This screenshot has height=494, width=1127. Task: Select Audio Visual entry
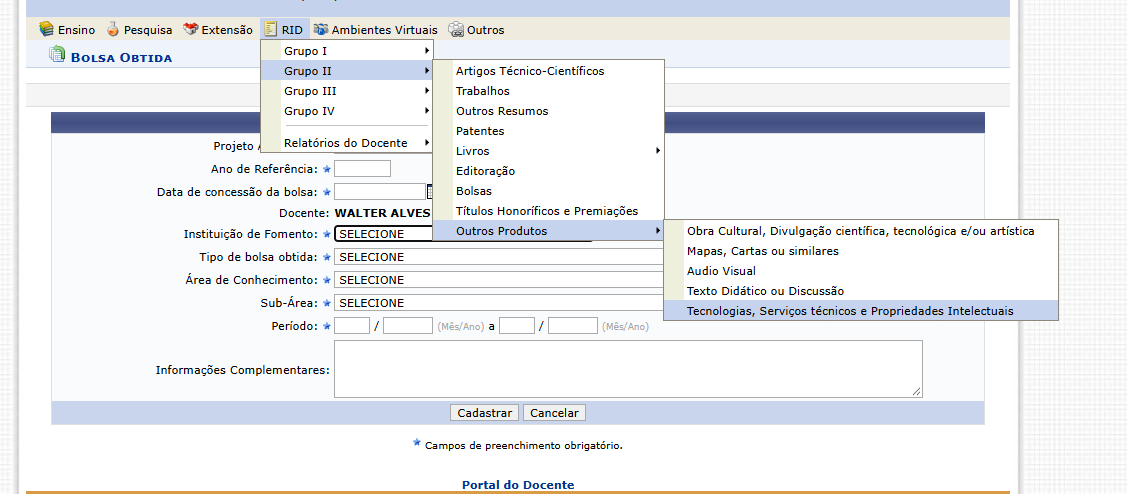860,271
